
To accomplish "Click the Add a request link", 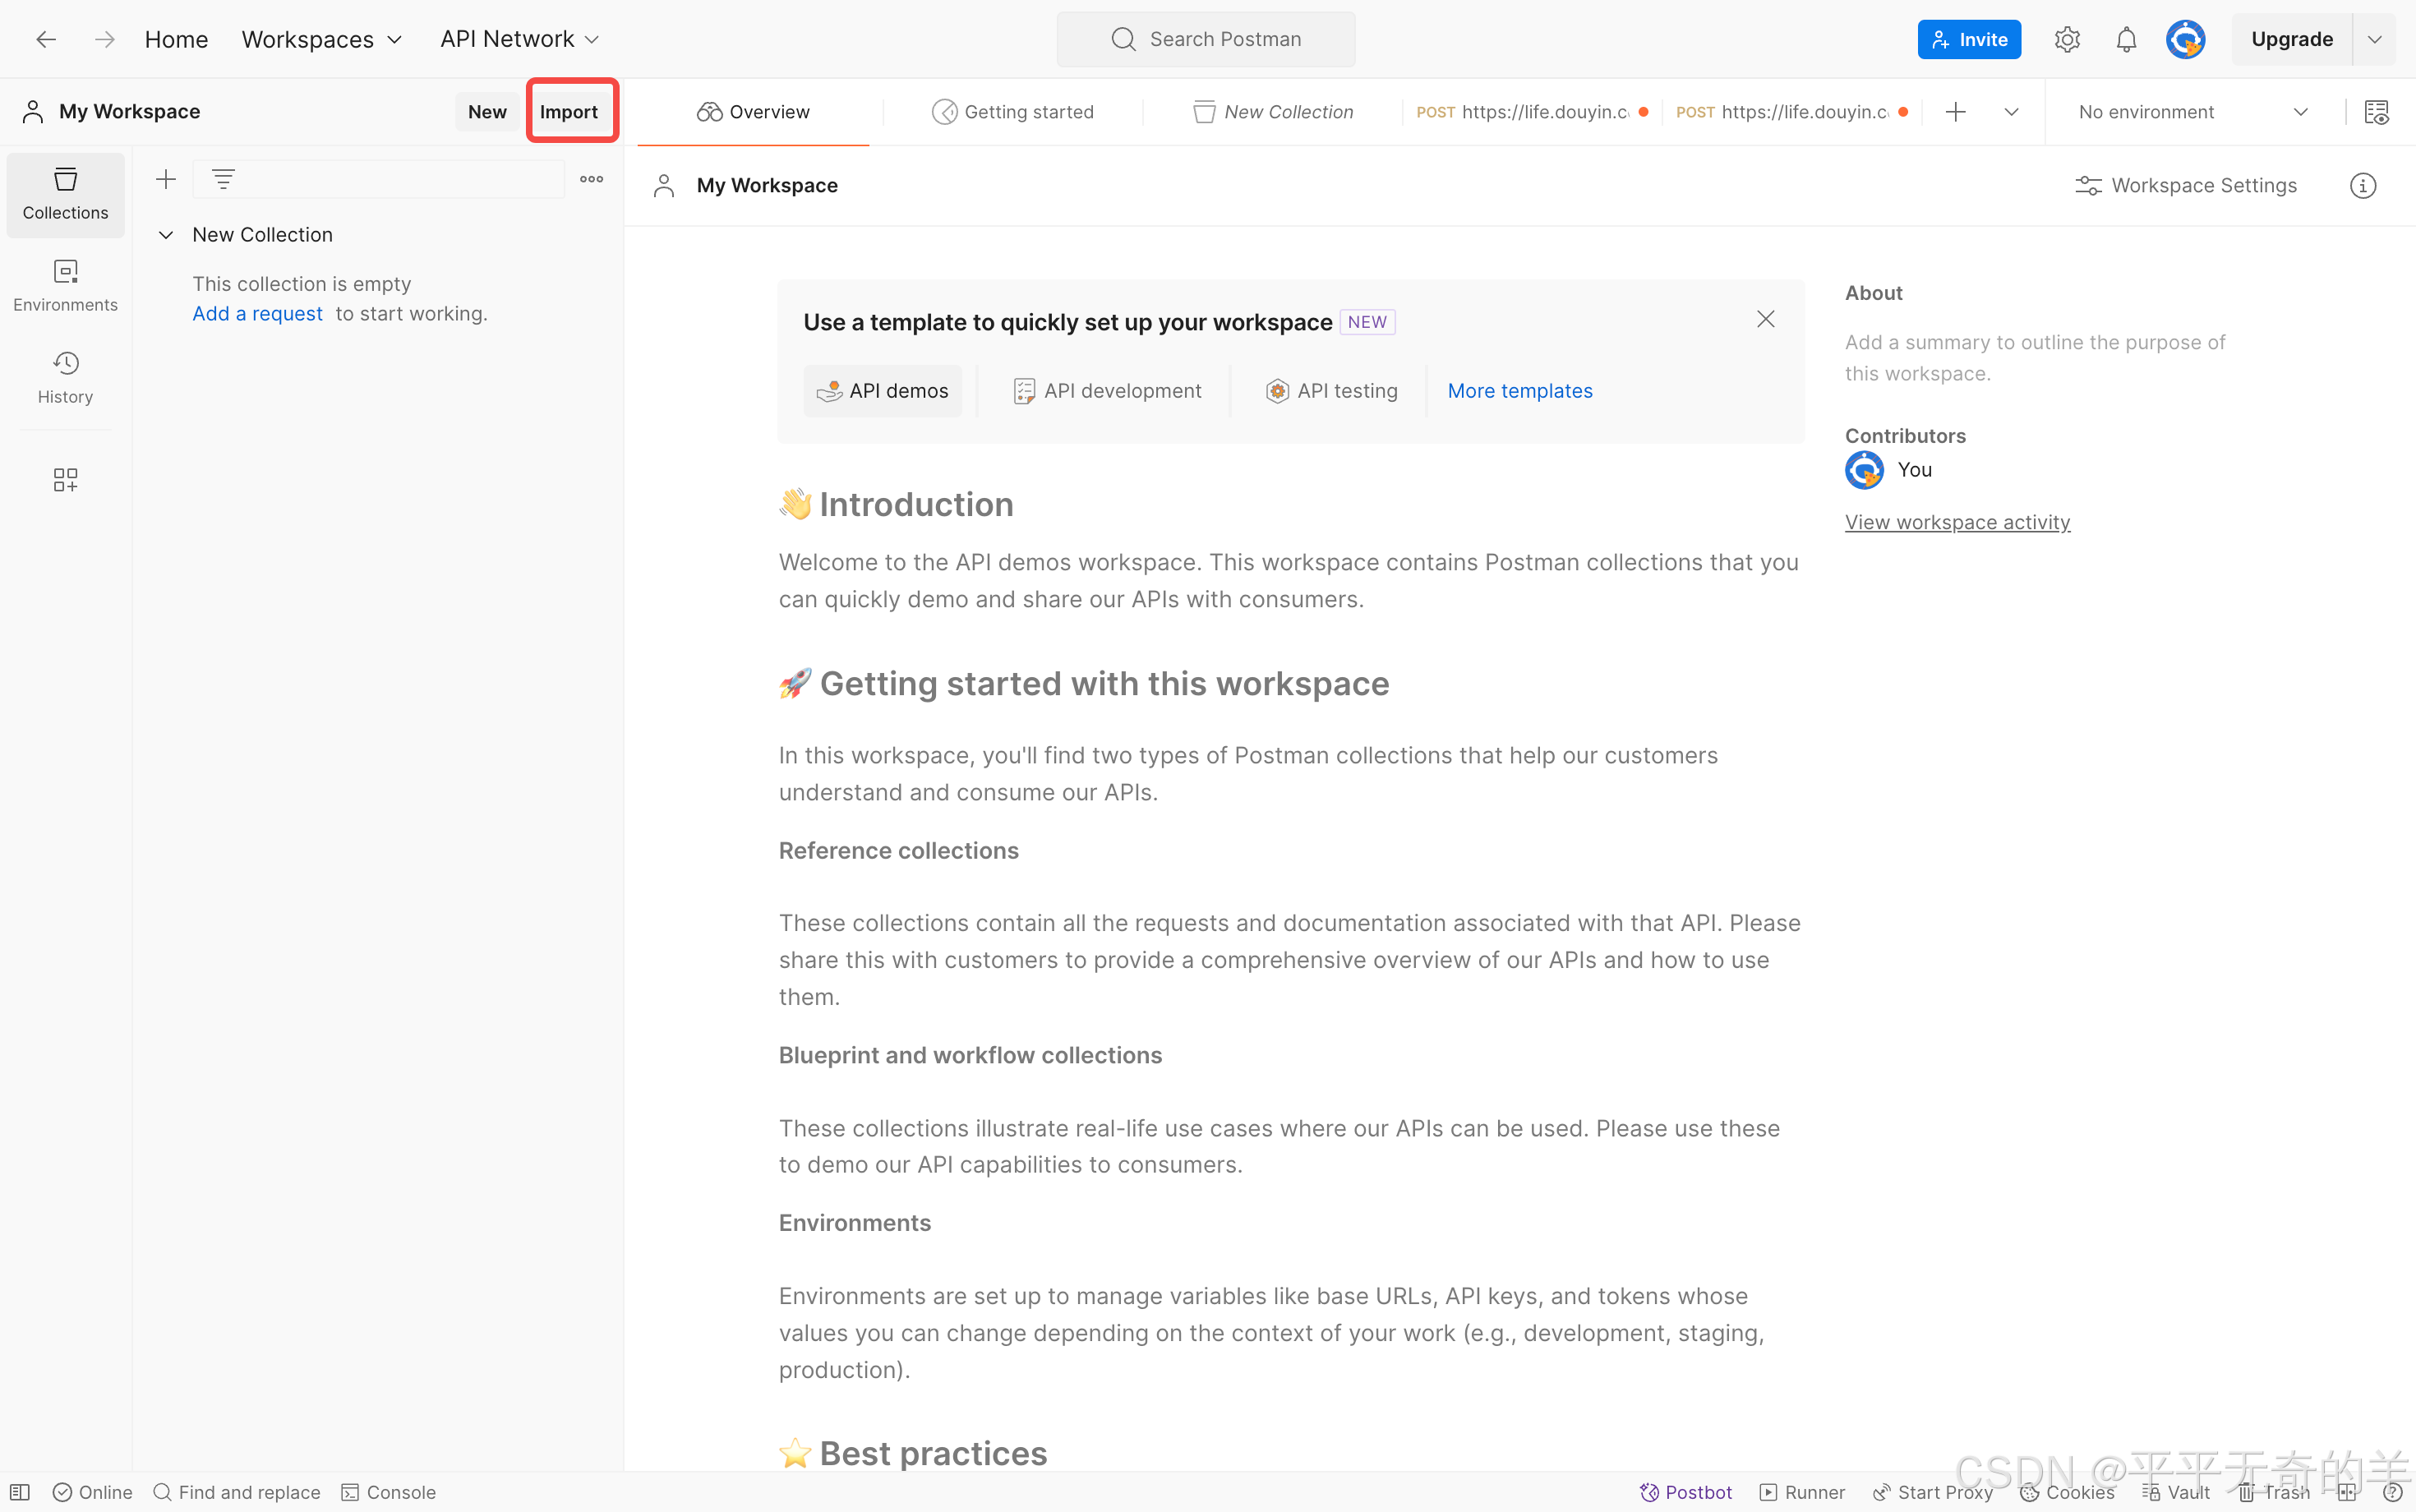I will pos(257,314).
